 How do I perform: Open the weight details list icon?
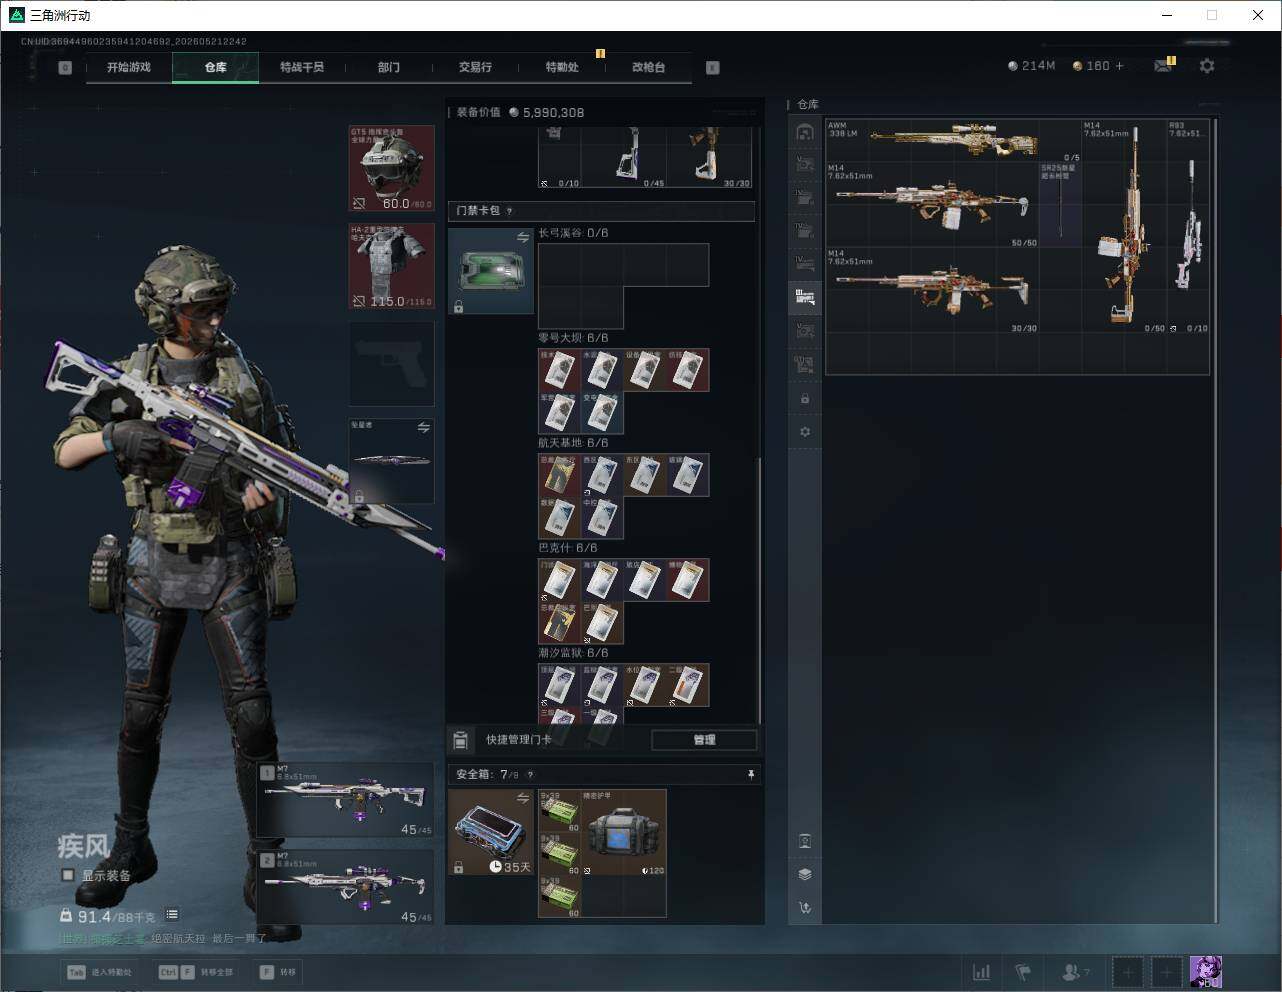[172, 914]
